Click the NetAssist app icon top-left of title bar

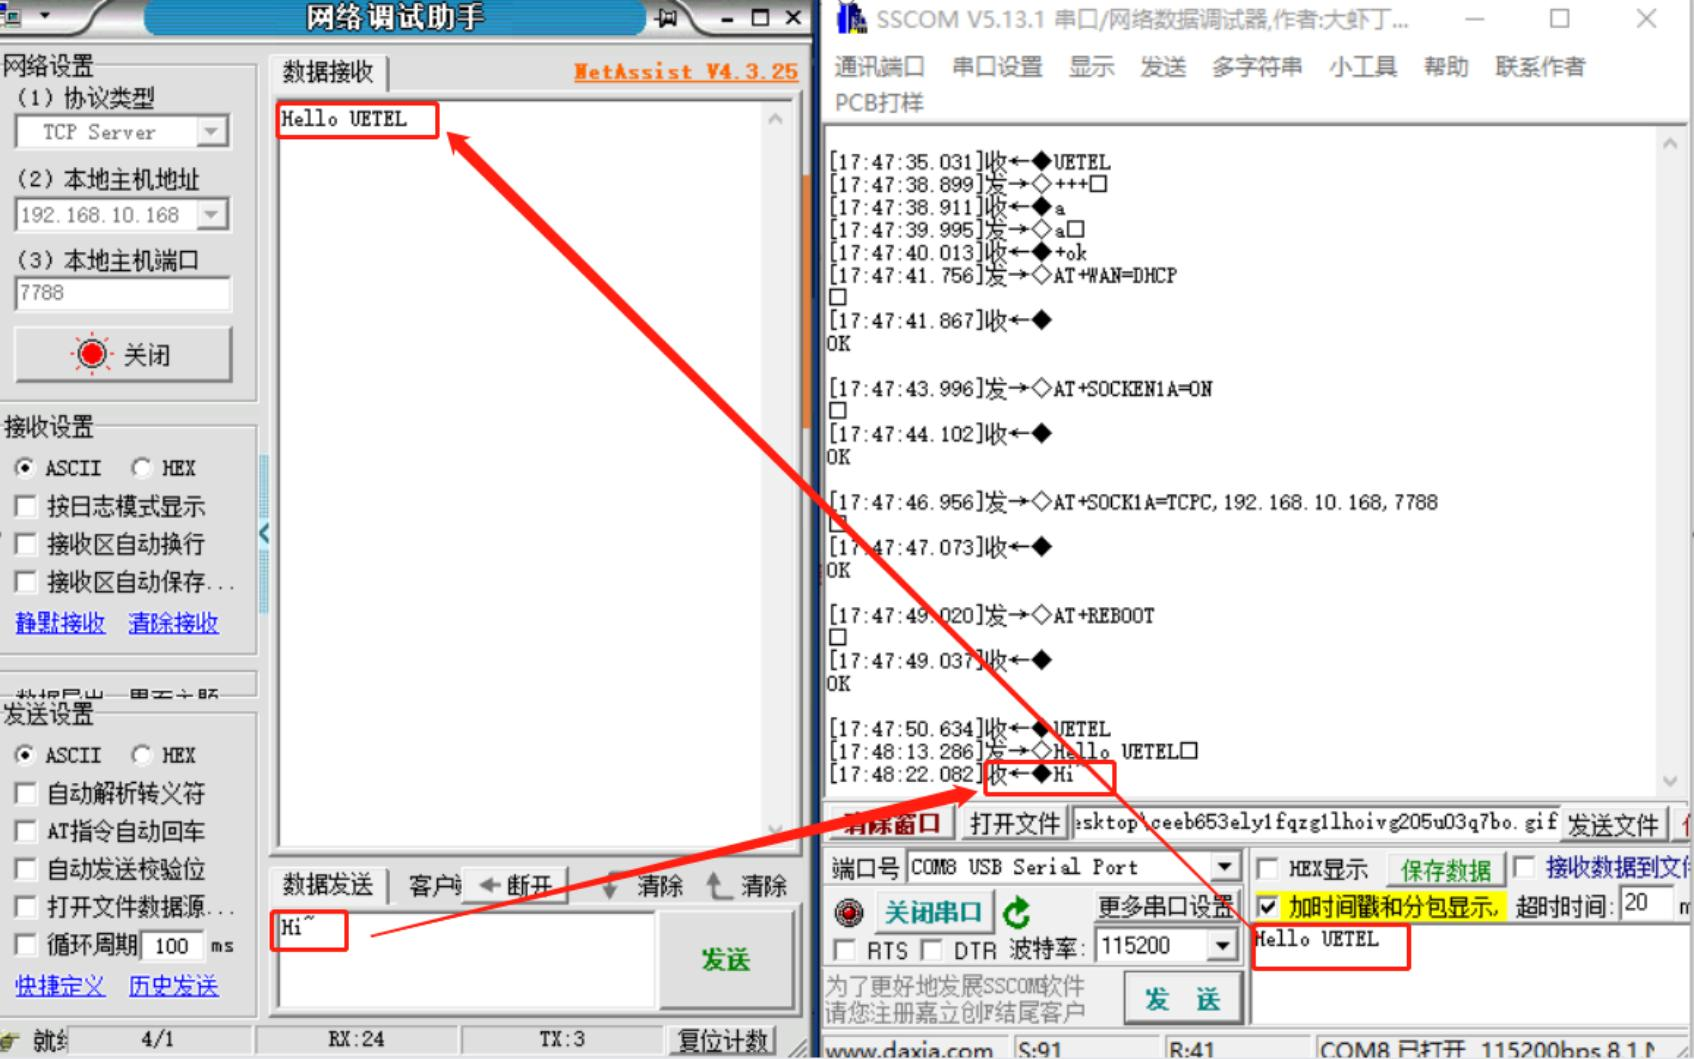(14, 16)
